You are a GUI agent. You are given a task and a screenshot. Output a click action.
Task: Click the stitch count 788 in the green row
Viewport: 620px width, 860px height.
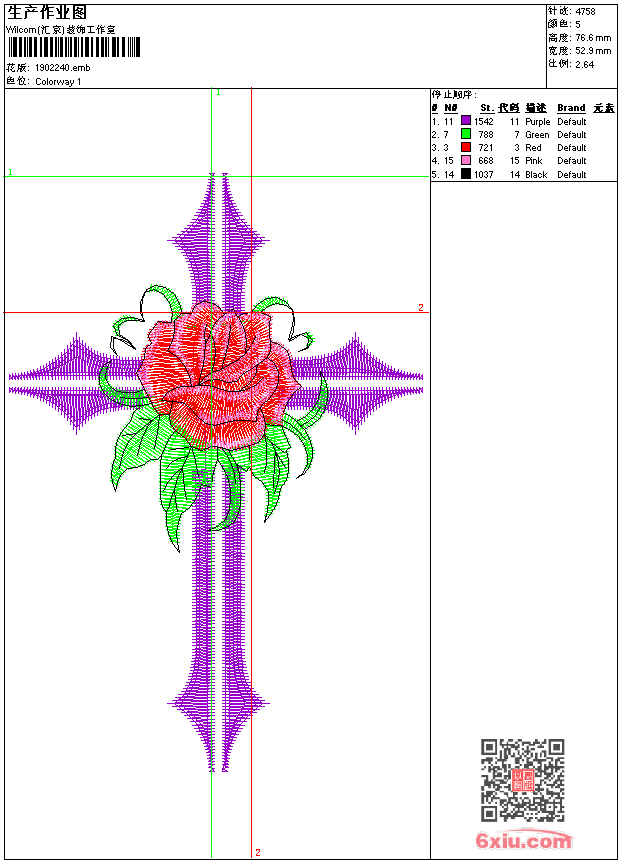click(x=486, y=135)
